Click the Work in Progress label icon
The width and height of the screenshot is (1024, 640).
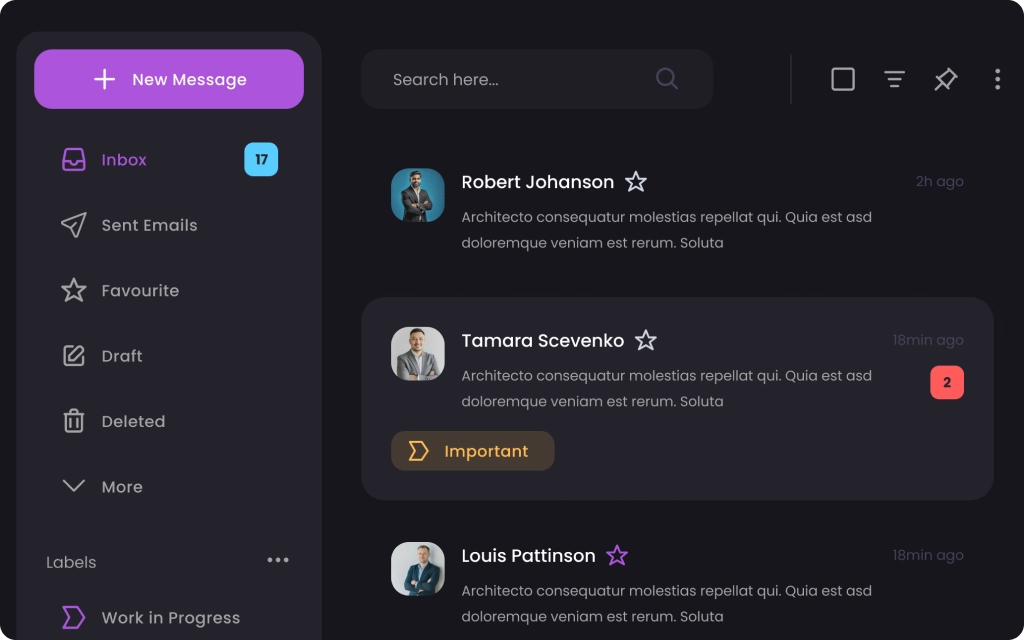[x=73, y=618]
